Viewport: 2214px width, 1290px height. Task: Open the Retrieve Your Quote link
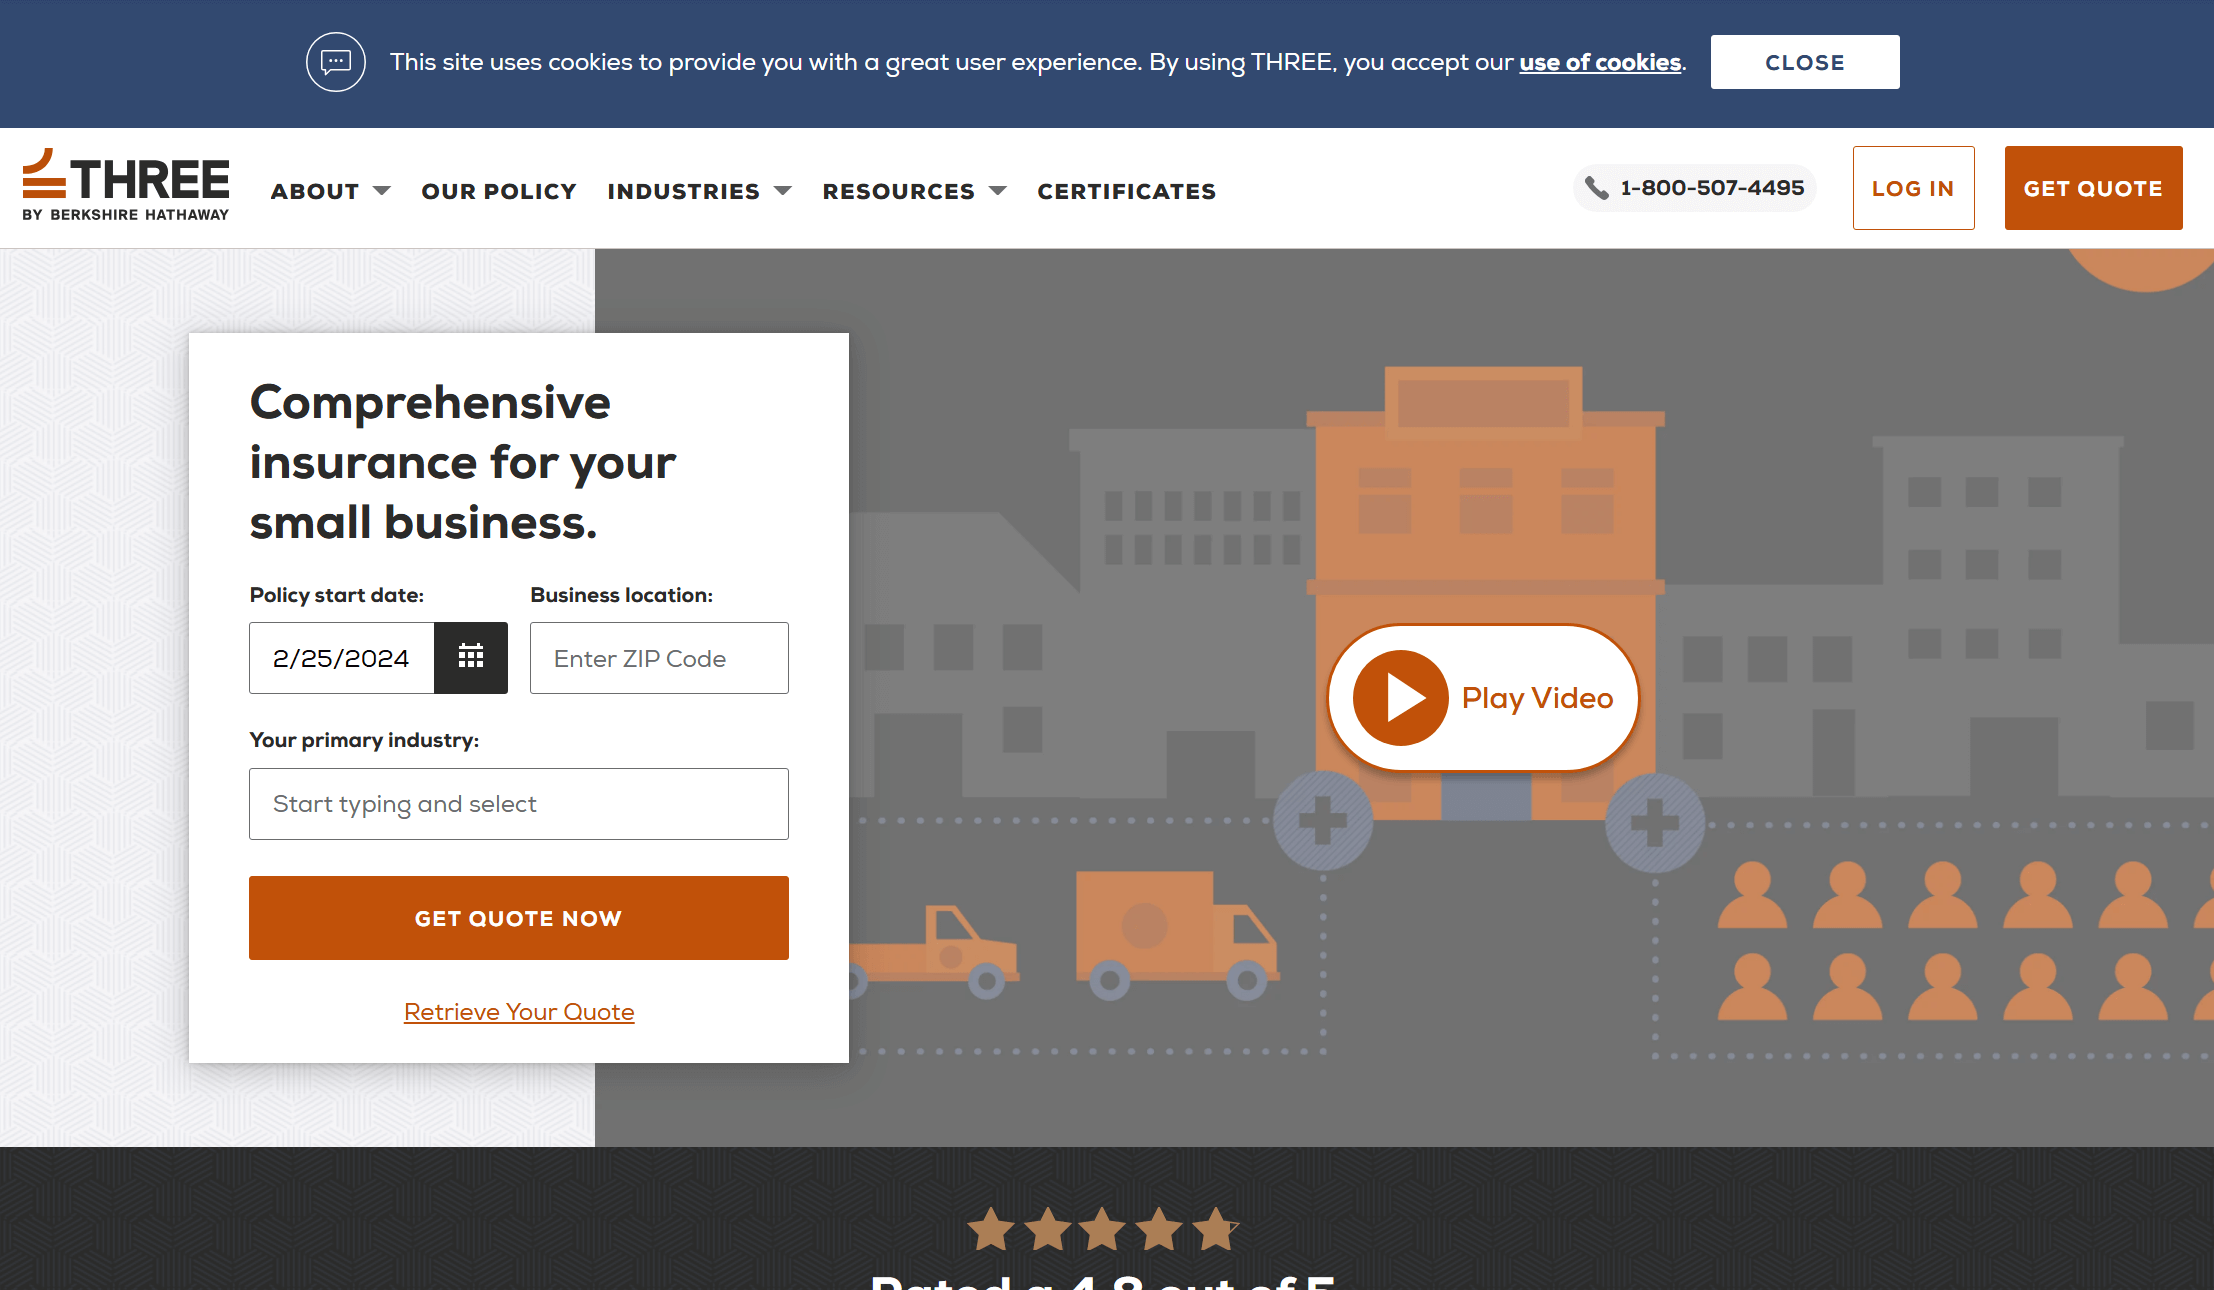[518, 1011]
